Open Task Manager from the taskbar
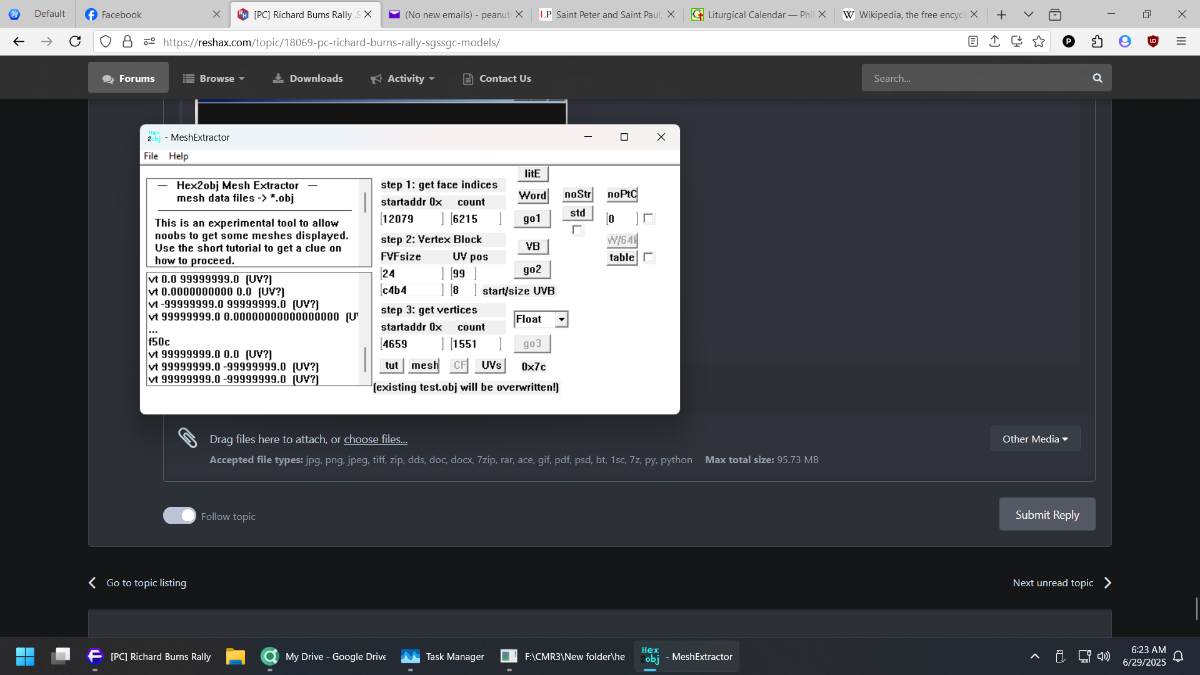The width and height of the screenshot is (1200, 675). tap(442, 656)
